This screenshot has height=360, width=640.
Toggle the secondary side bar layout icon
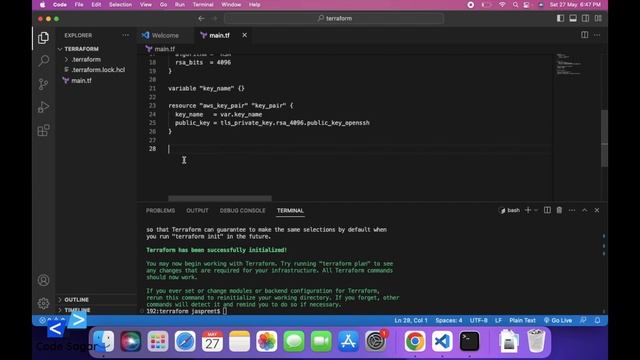(x=586, y=18)
